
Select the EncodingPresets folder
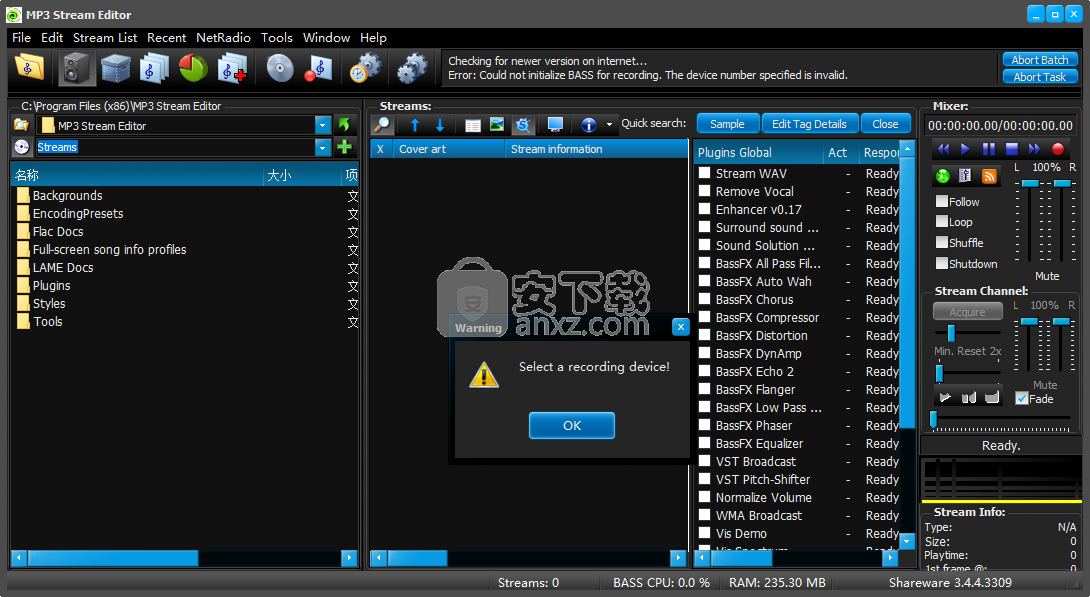pos(78,213)
